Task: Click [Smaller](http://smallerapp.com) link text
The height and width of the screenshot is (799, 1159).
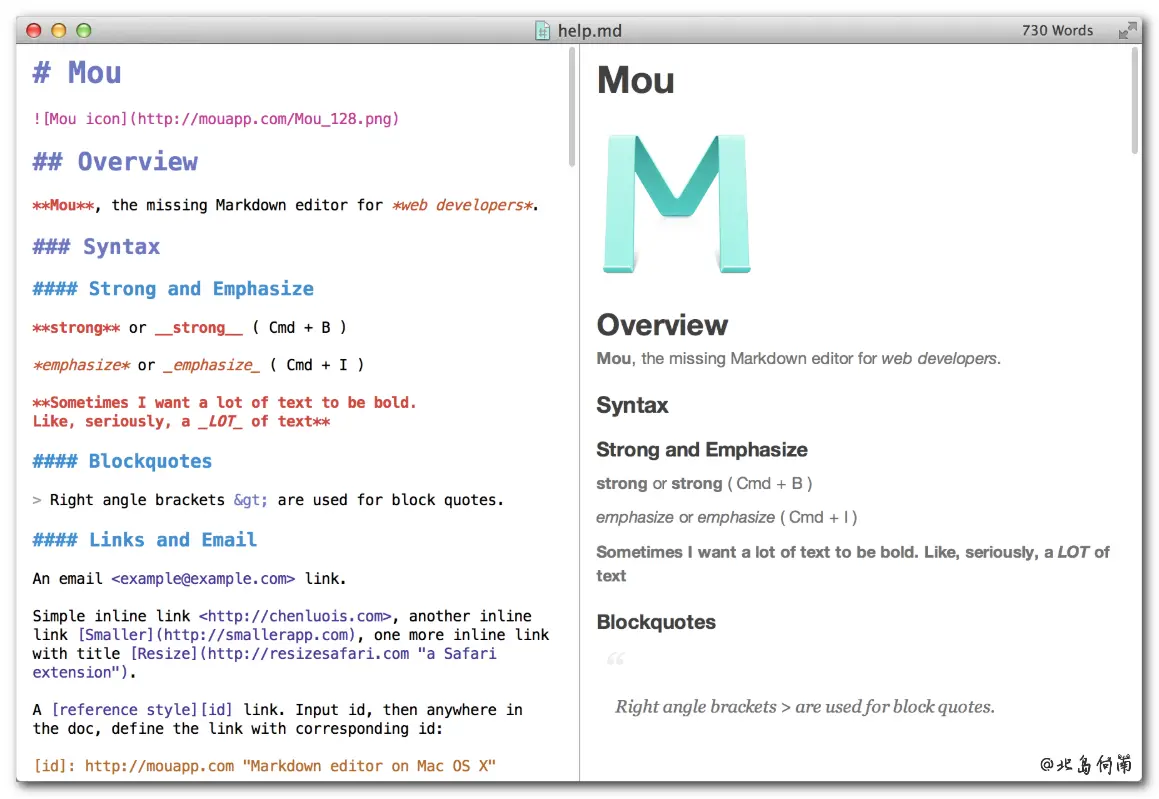Action: 217,635
